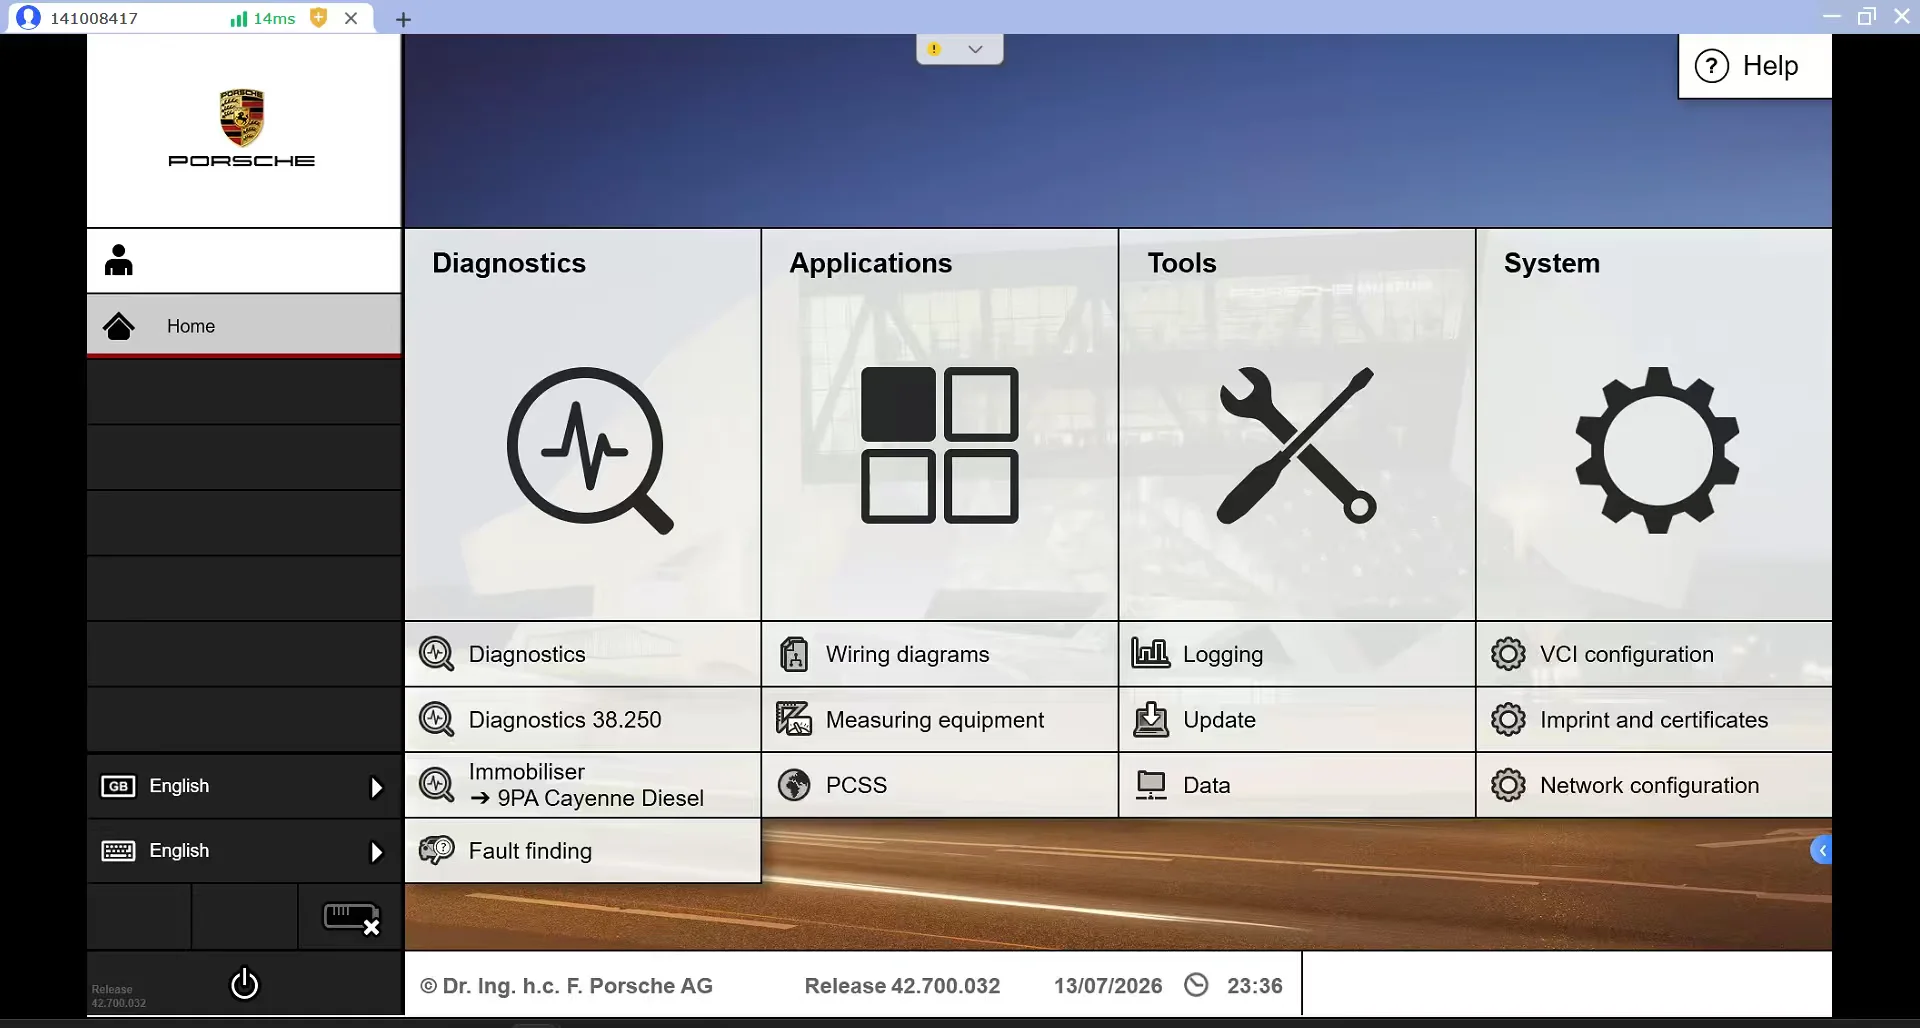Image resolution: width=1920 pixels, height=1028 pixels.
Task: Expand the GB English language selector
Action: click(244, 786)
